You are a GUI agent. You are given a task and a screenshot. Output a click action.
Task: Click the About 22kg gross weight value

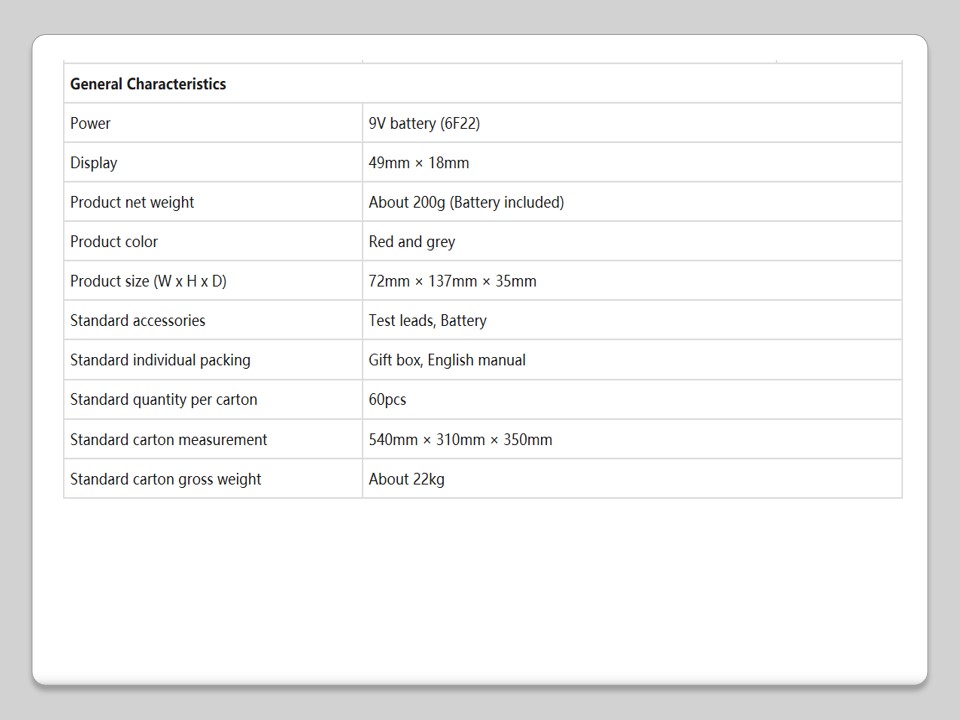[406, 480]
